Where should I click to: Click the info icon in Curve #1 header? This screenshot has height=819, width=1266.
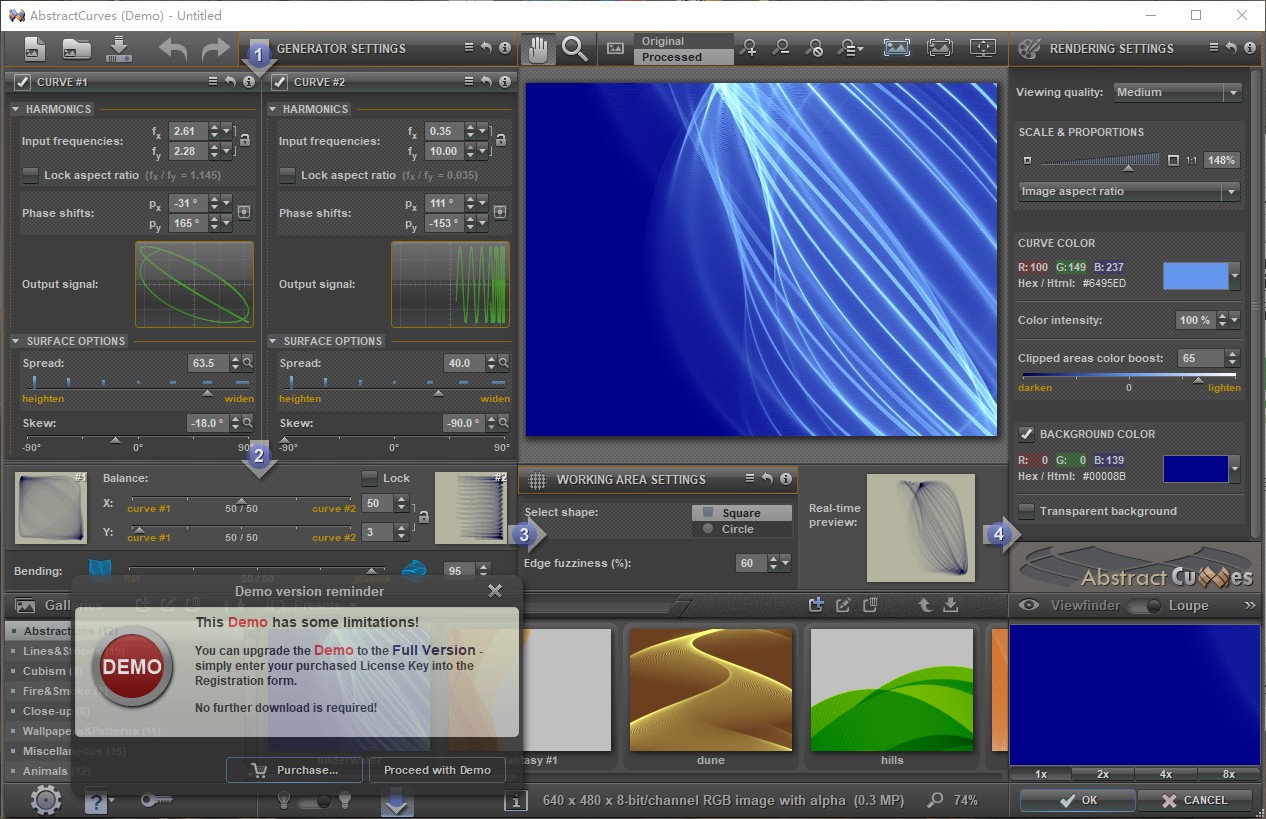point(248,82)
